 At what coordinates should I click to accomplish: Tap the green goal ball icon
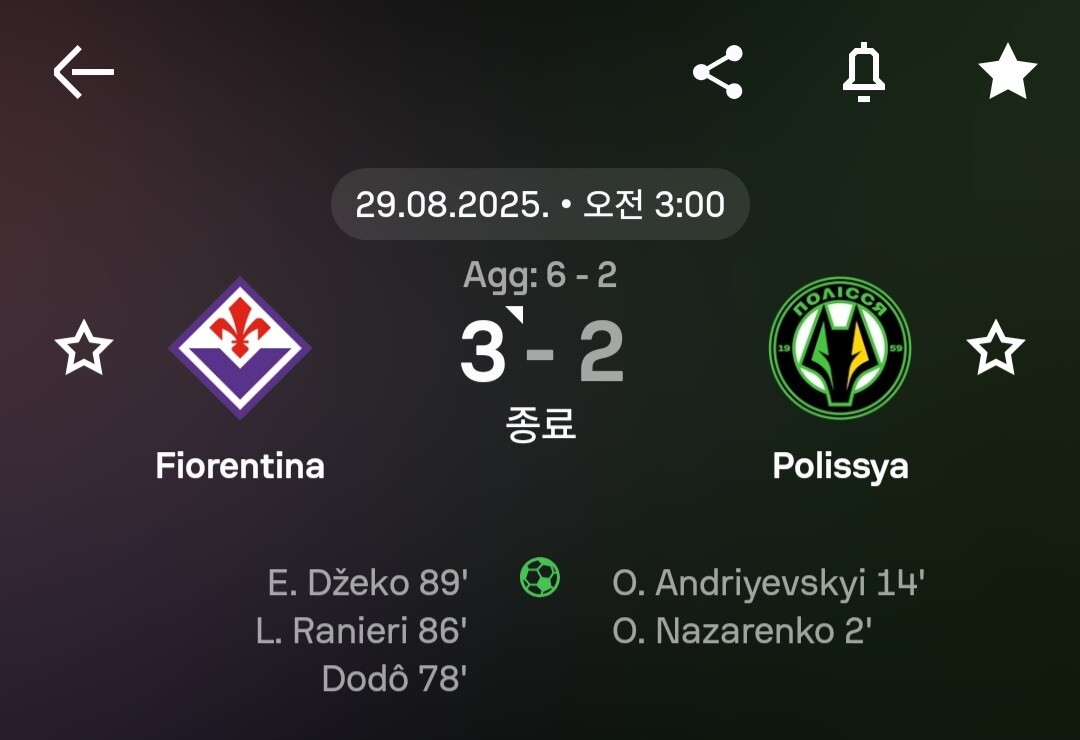tap(540, 578)
